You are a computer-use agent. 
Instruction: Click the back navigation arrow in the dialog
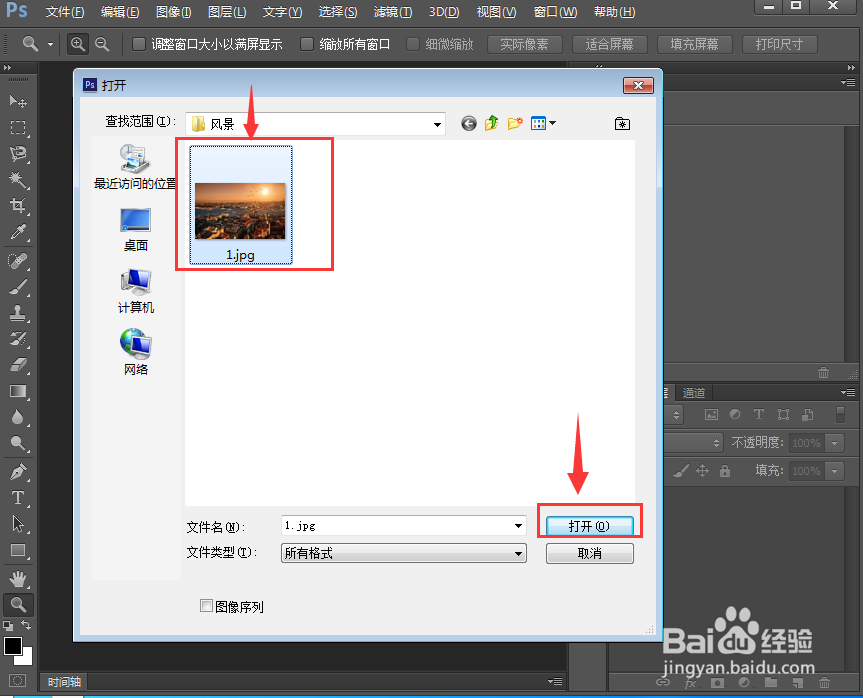(468, 123)
